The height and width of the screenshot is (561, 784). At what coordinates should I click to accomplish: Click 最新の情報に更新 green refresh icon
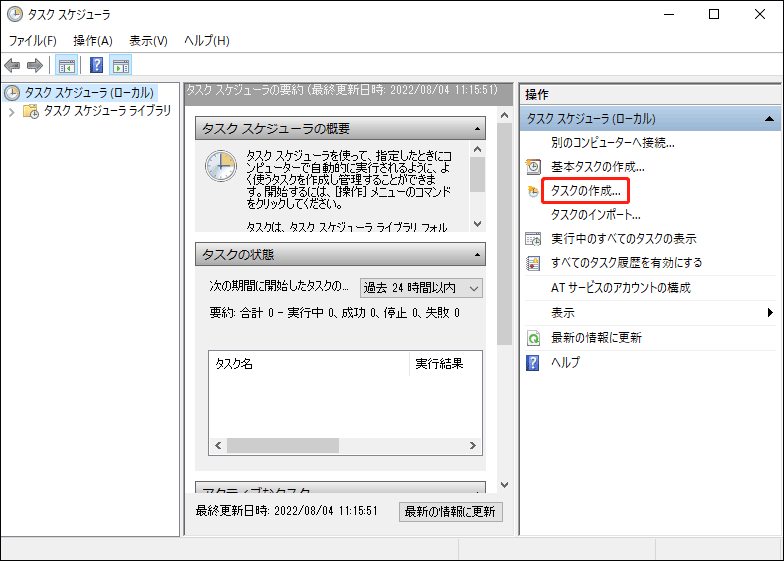534,338
